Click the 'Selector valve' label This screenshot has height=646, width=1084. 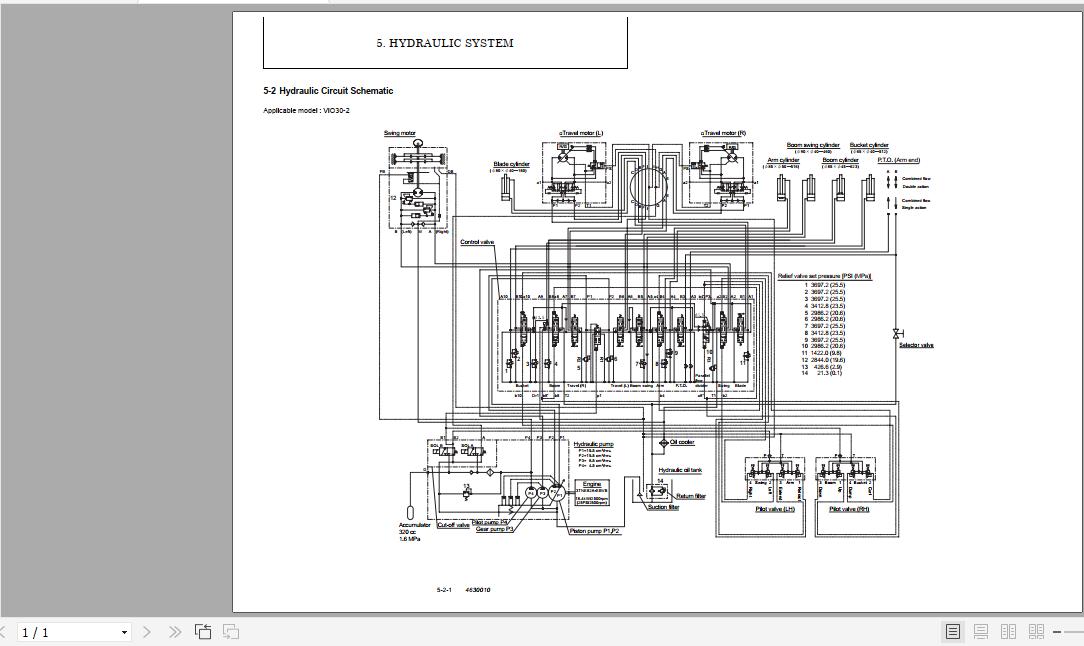click(916, 345)
